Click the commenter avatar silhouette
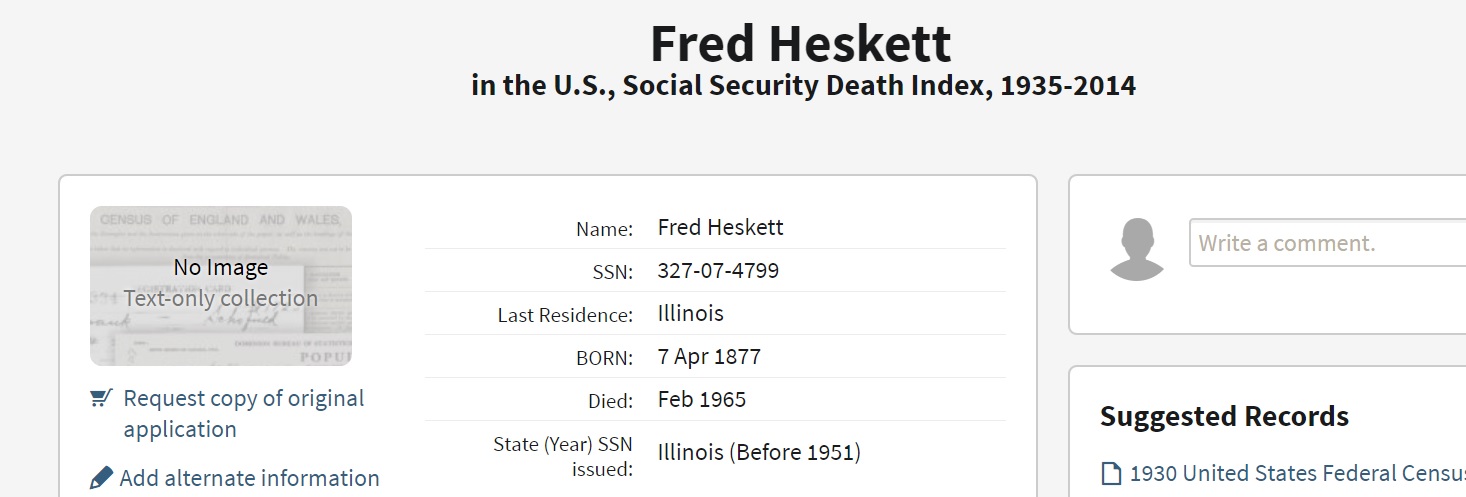This screenshot has height=497, width=1466. pyautogui.click(x=1137, y=250)
